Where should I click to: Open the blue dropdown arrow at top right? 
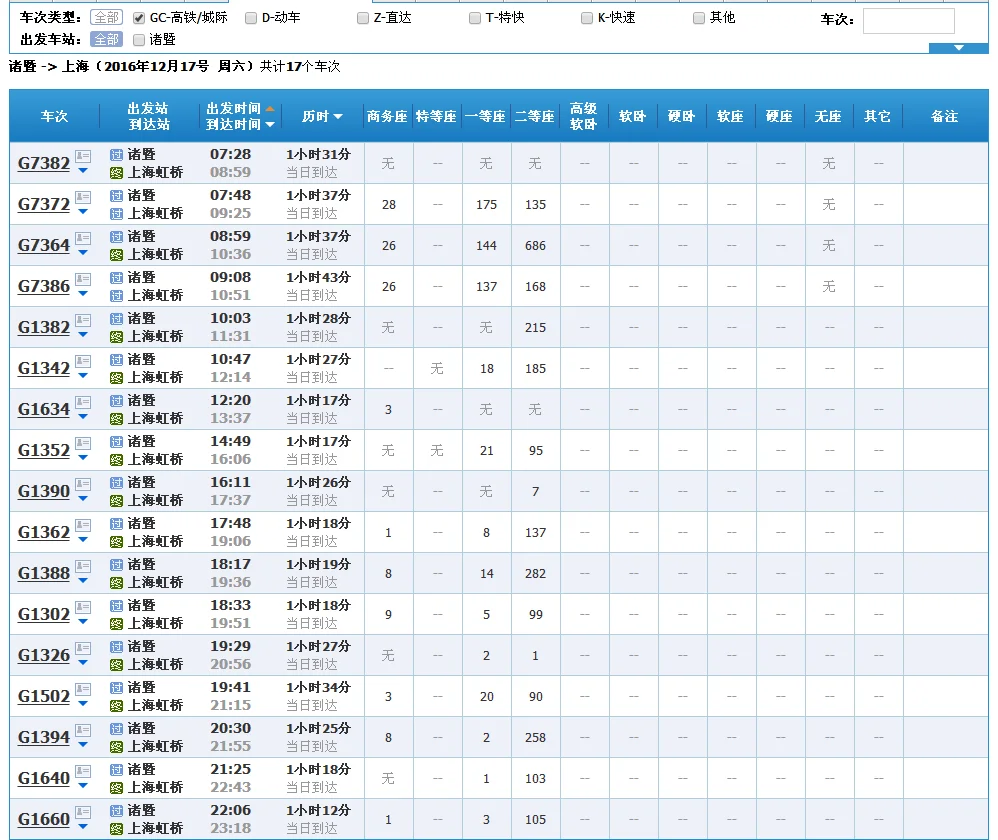tap(958, 47)
